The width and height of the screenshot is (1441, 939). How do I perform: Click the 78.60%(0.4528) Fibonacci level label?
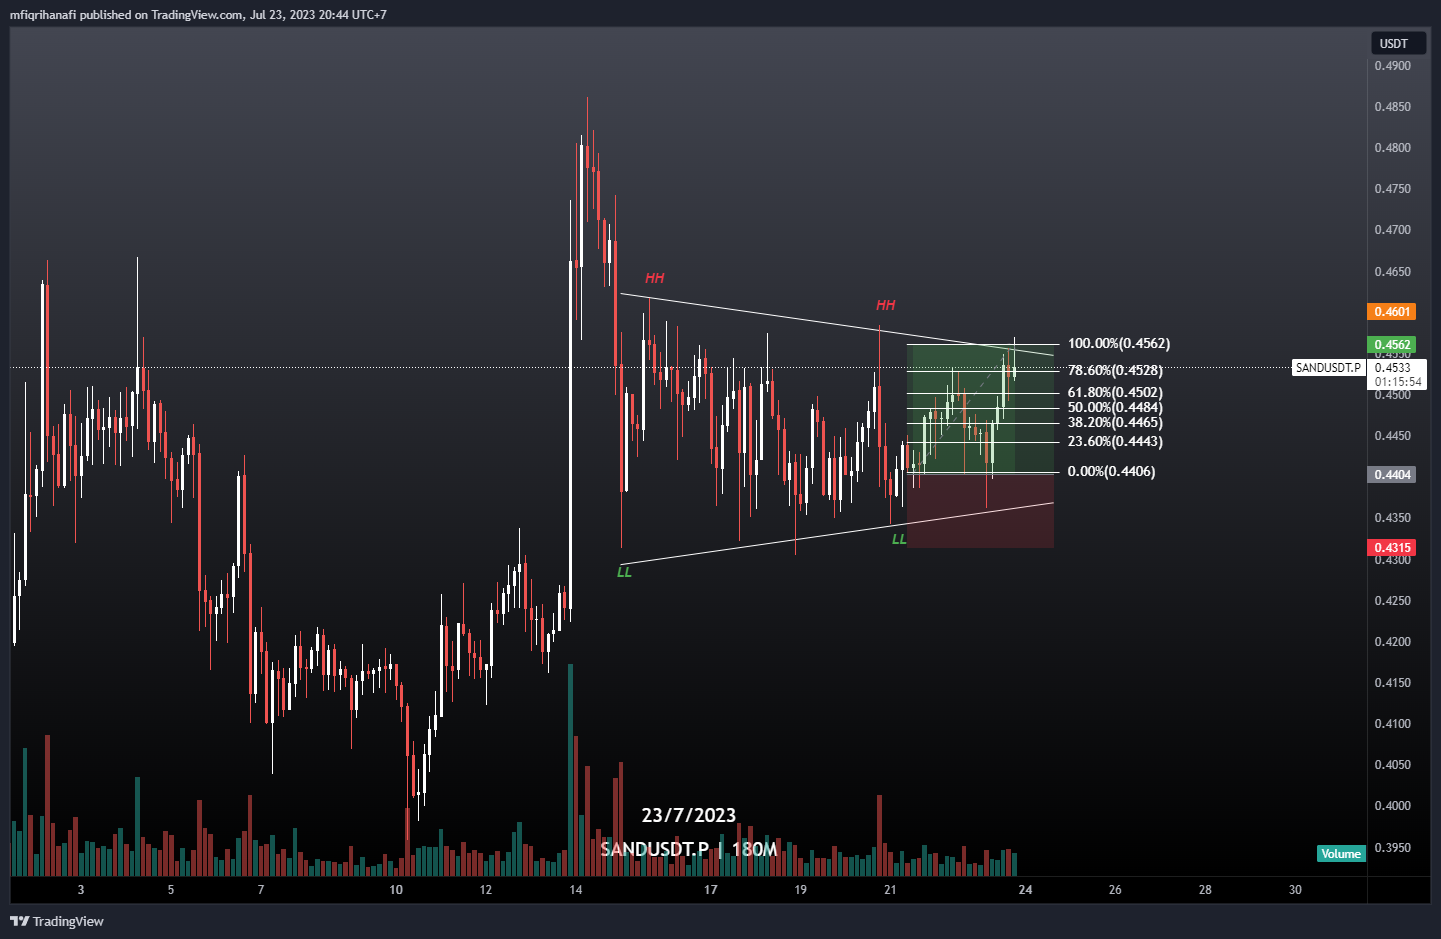click(1115, 370)
